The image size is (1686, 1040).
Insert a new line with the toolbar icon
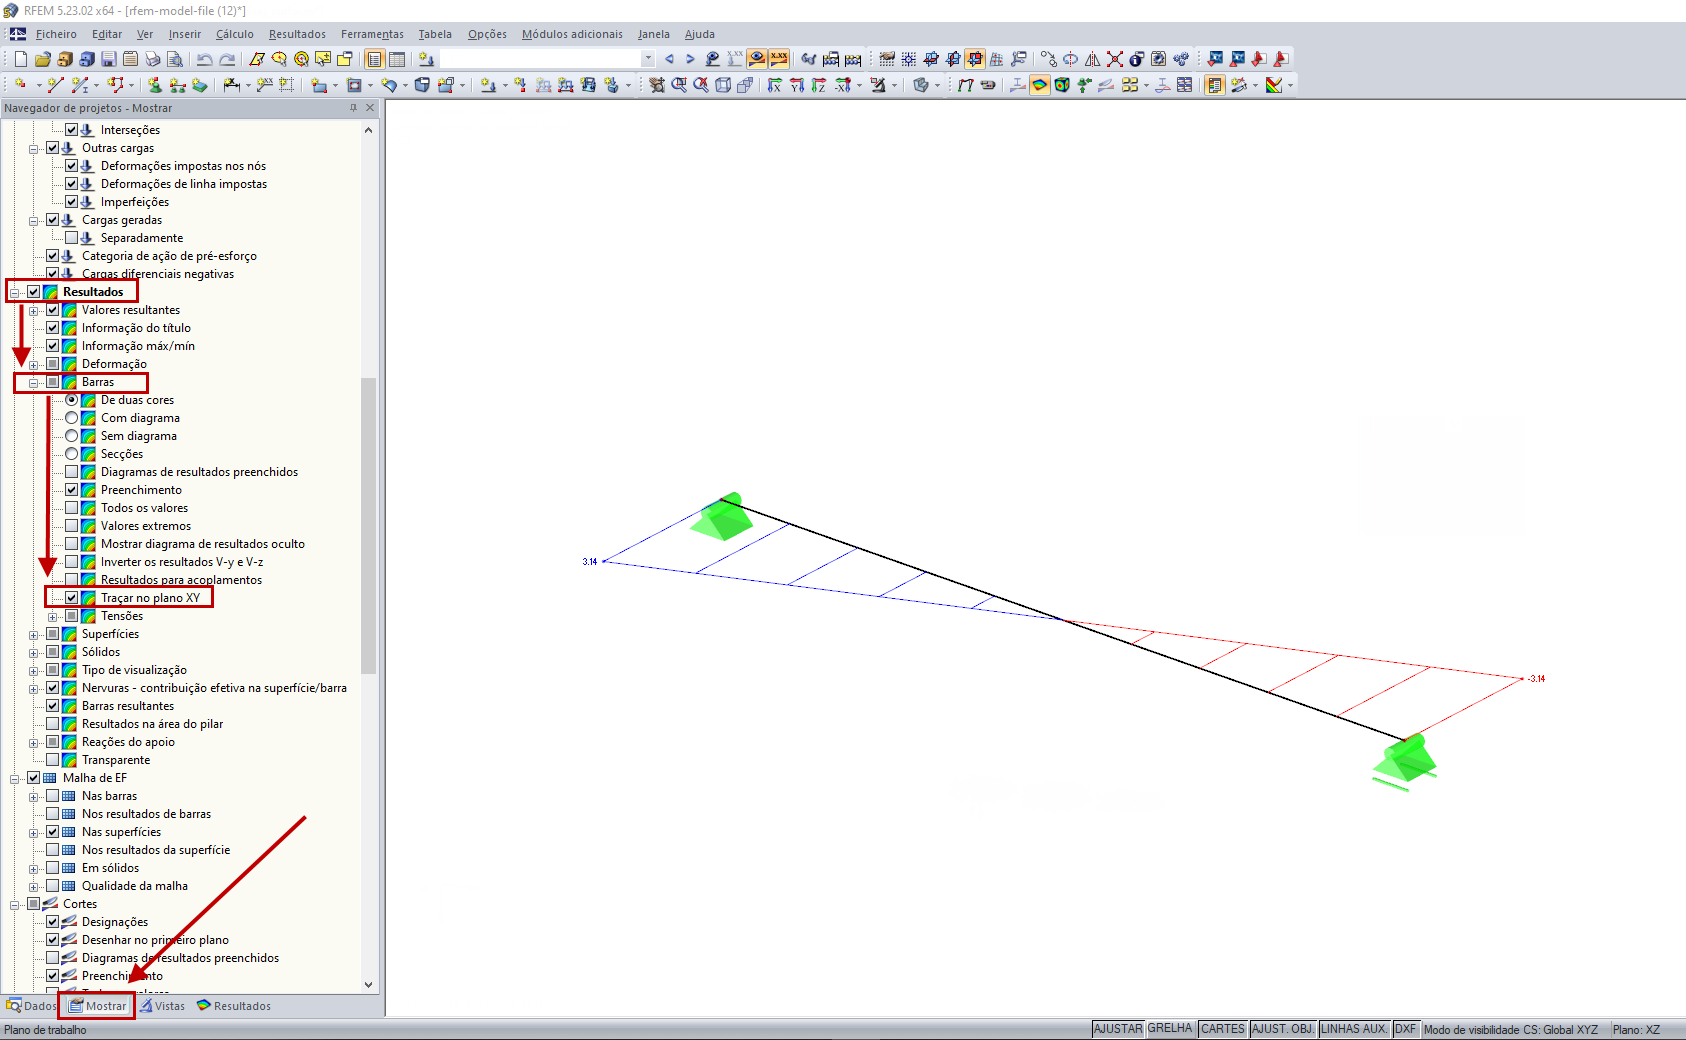(x=55, y=85)
